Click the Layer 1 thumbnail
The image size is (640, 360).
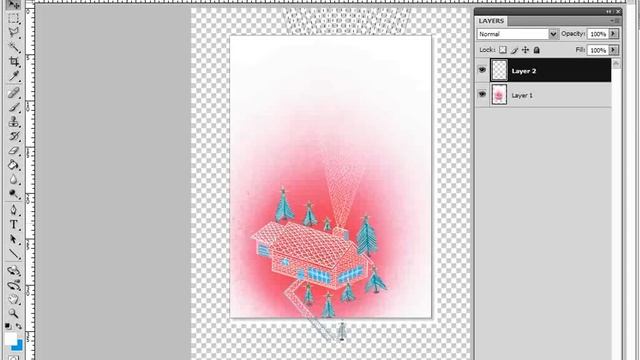[499, 95]
